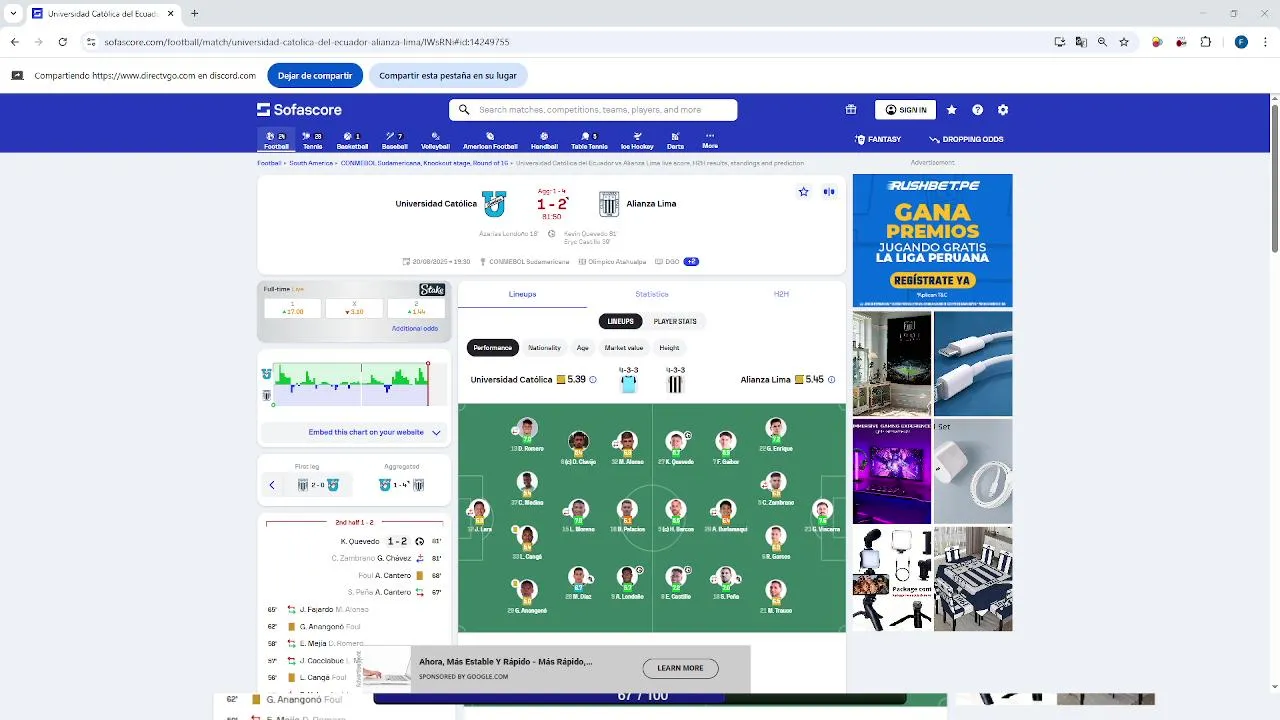Open the First leg 2-0 result
Image resolution: width=1280 pixels, height=720 pixels.
[x=318, y=485]
